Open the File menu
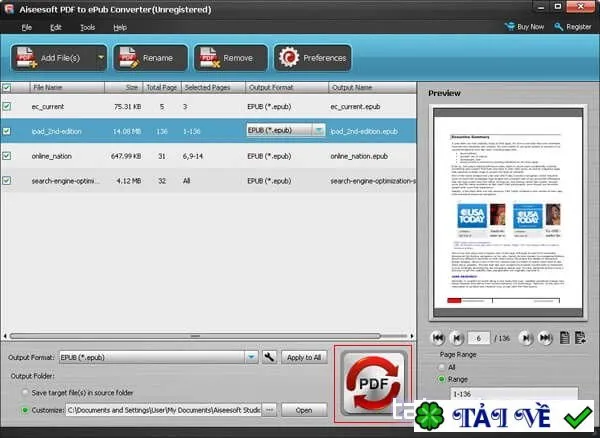The height and width of the screenshot is (438, 600). click(x=26, y=28)
